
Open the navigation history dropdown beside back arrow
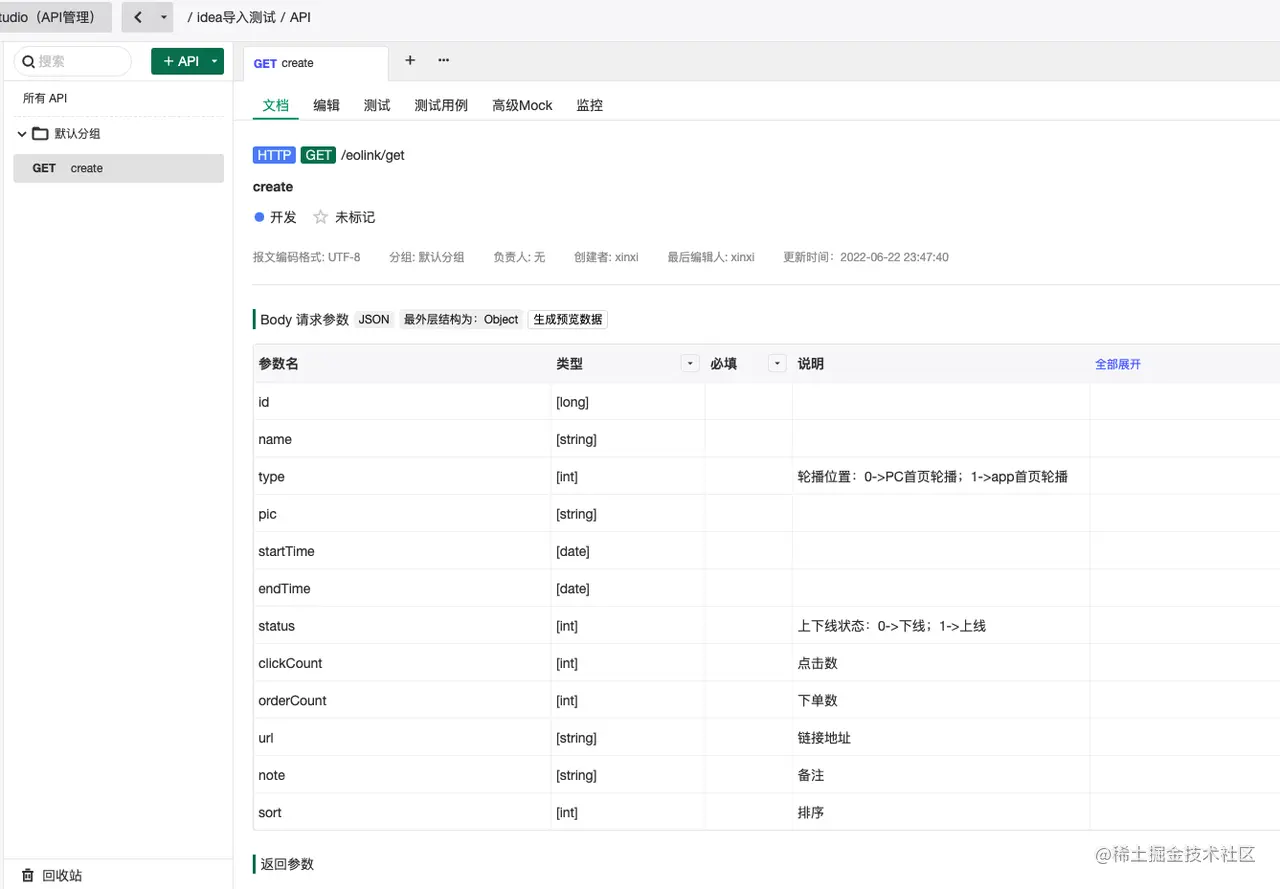click(163, 17)
